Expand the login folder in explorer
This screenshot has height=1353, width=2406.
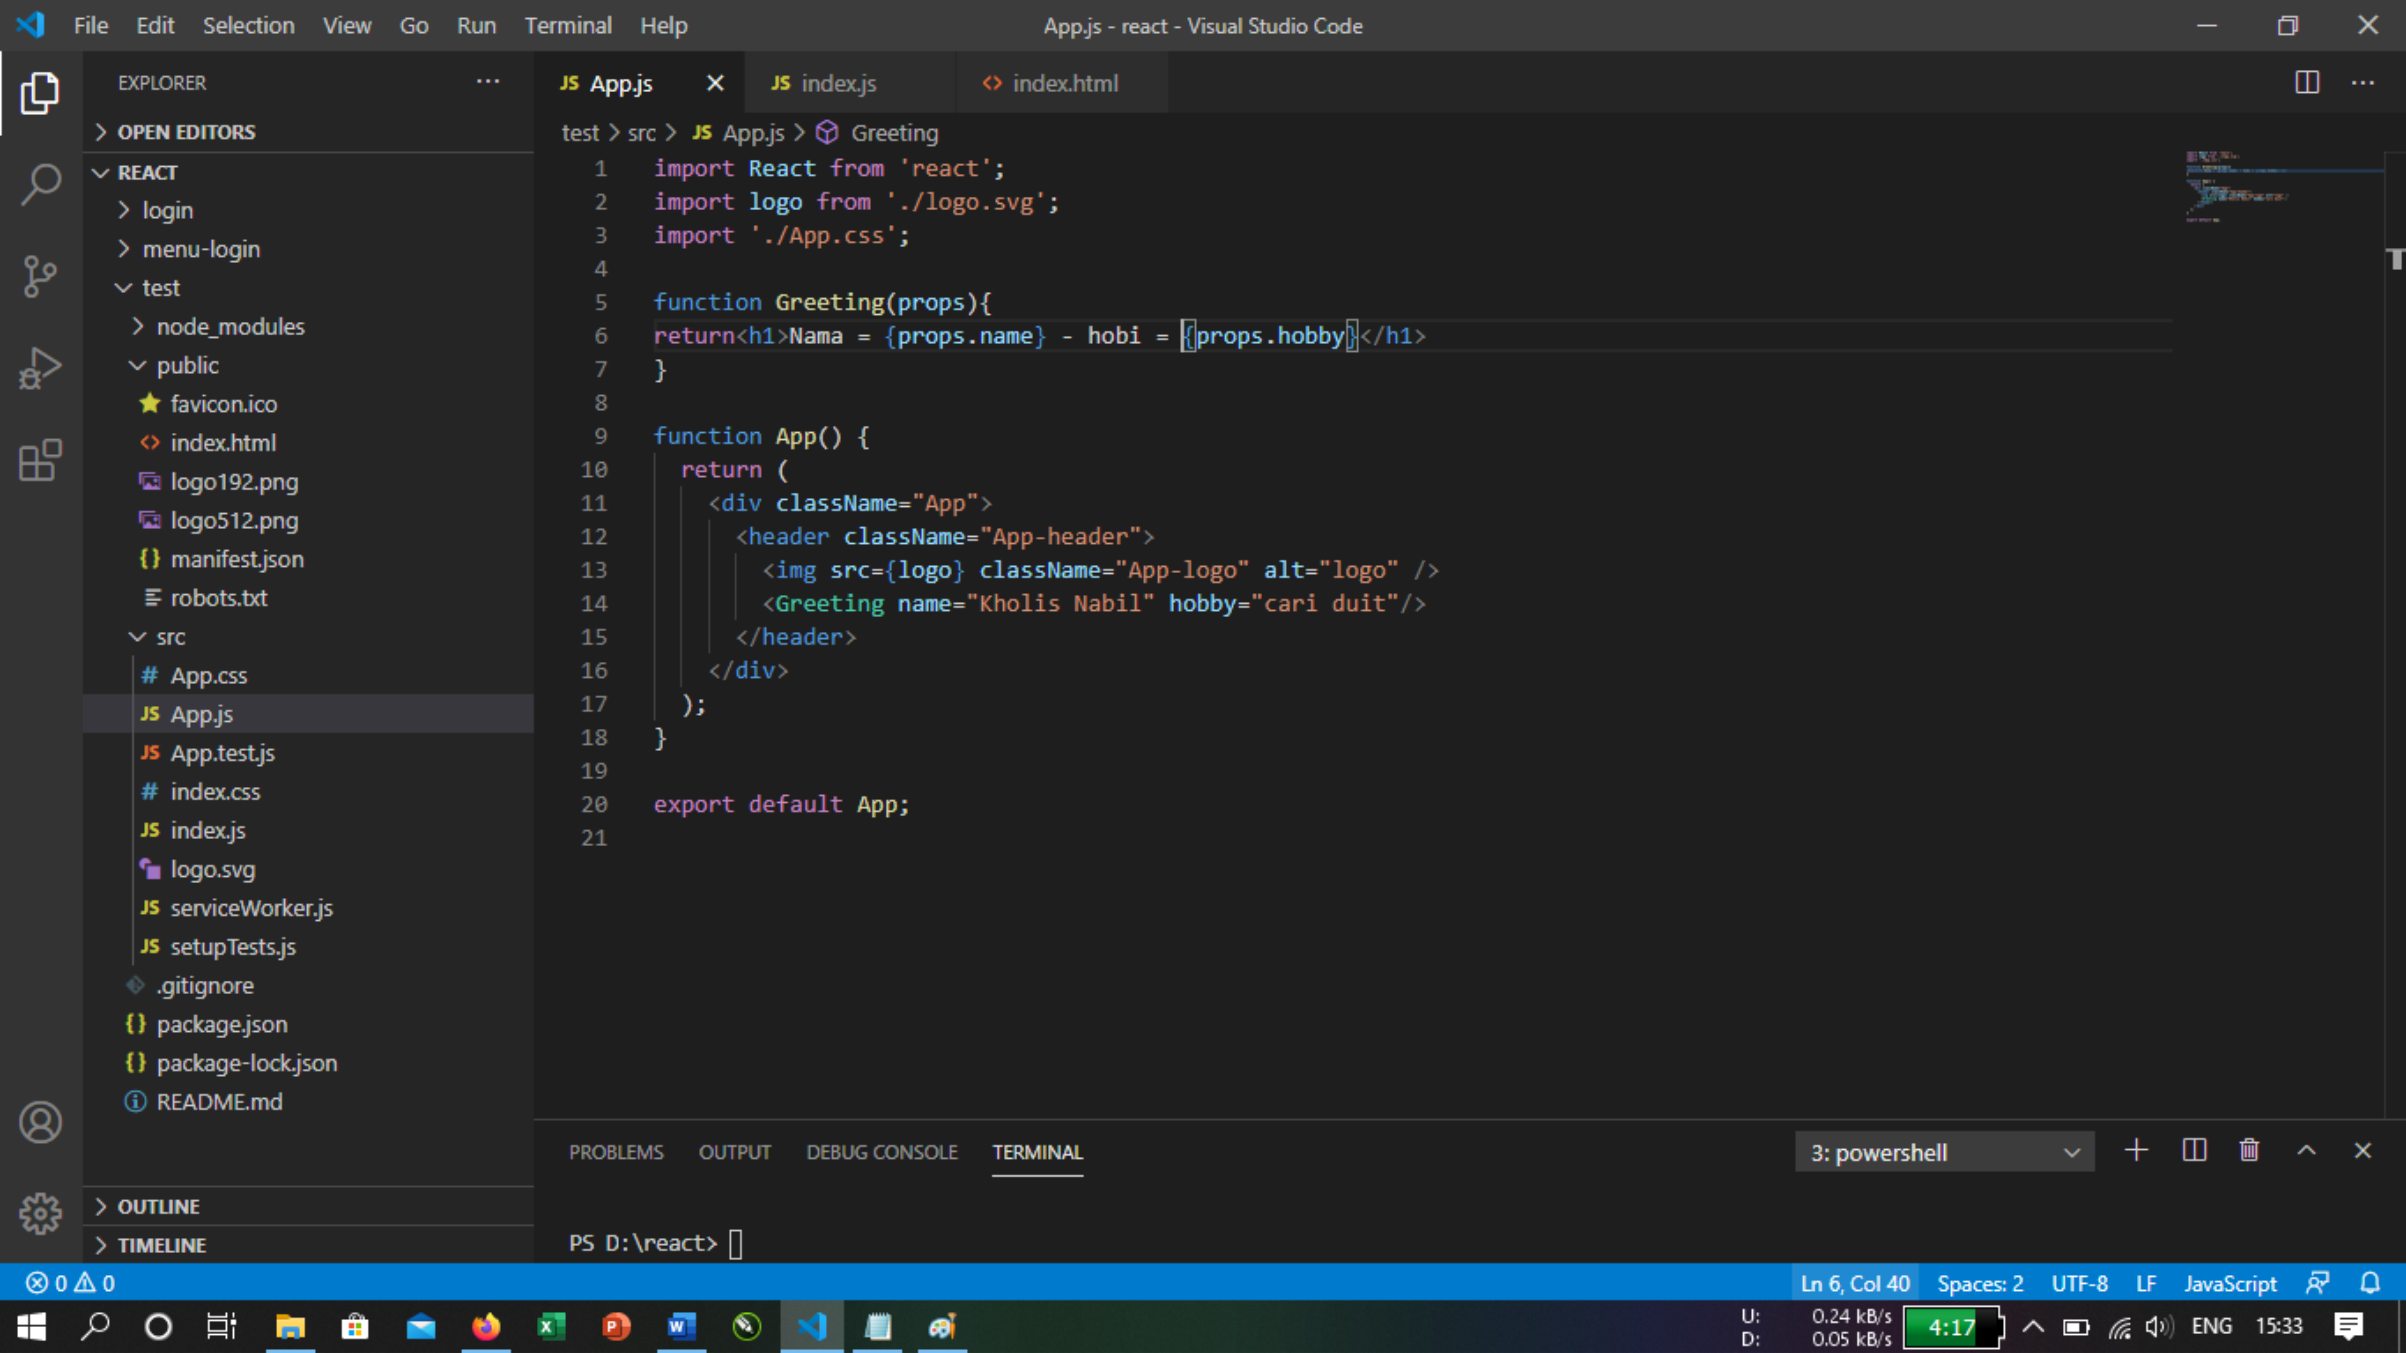click(124, 210)
